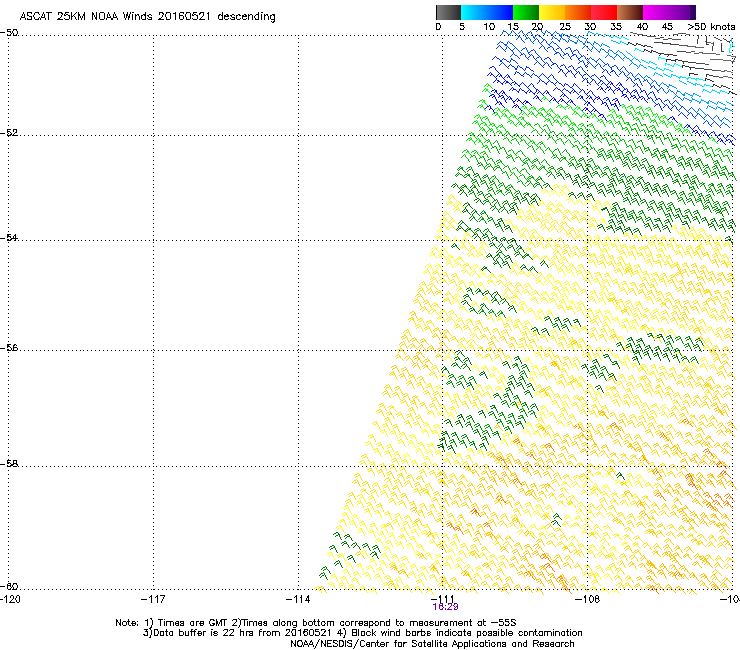Click the '>50 knots' legend label
The width and height of the screenshot is (740, 650).
pos(711,27)
